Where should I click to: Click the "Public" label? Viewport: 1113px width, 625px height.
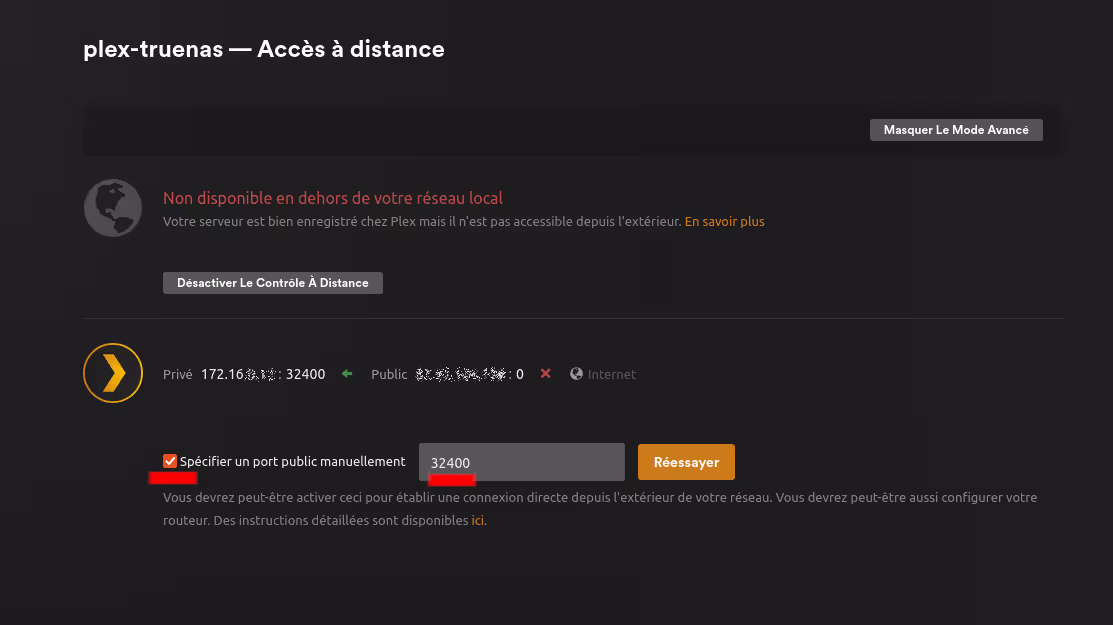coord(389,374)
